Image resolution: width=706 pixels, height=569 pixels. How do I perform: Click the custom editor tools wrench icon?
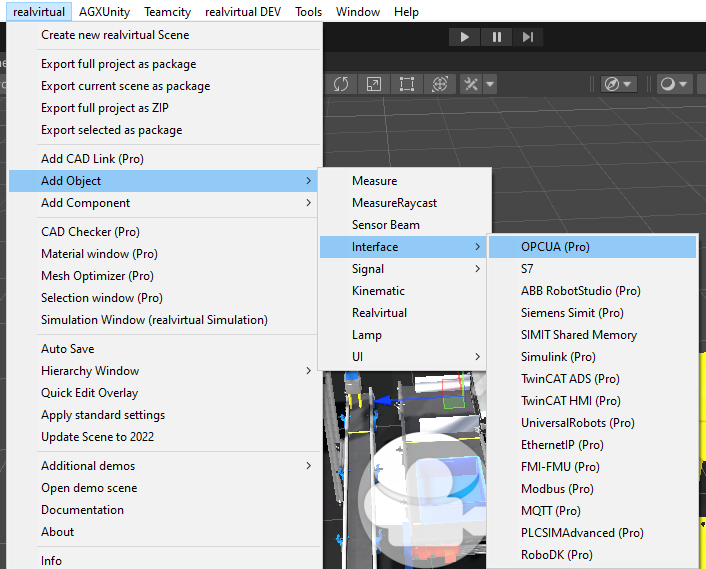(x=470, y=84)
